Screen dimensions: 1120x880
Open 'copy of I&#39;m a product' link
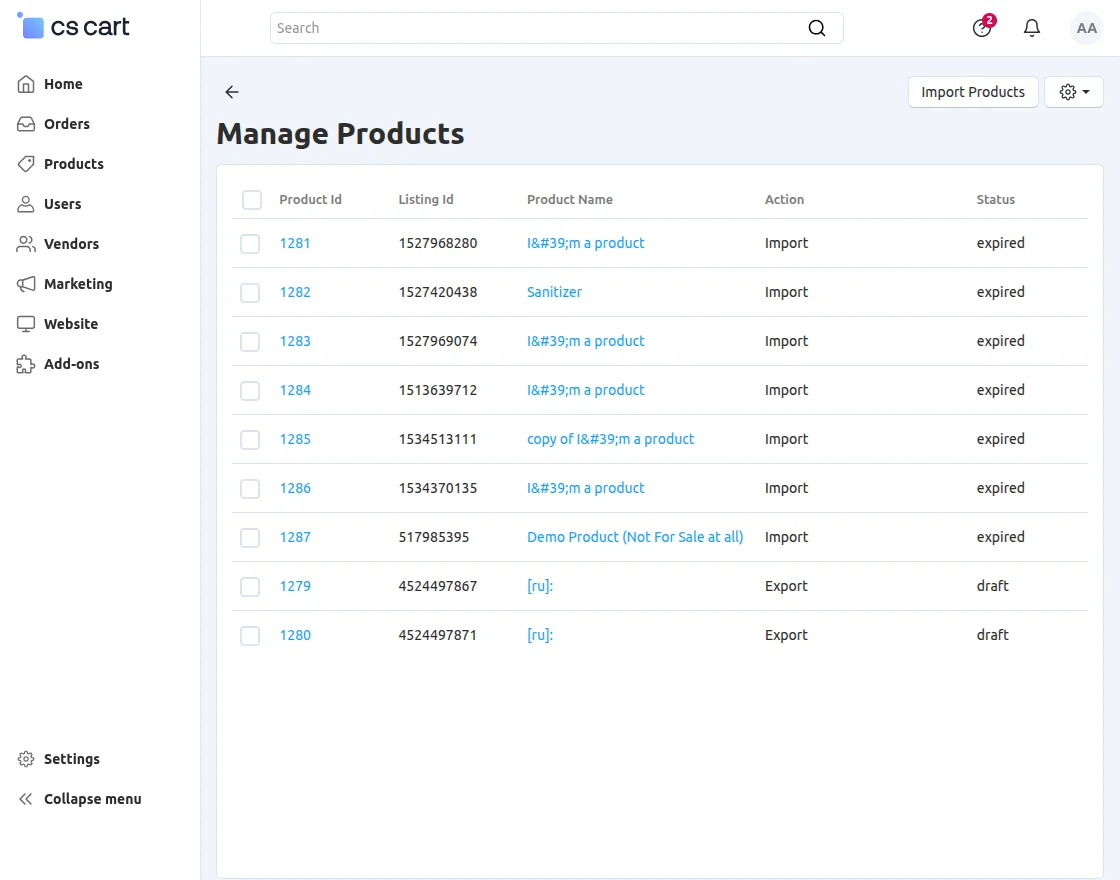[x=611, y=440]
